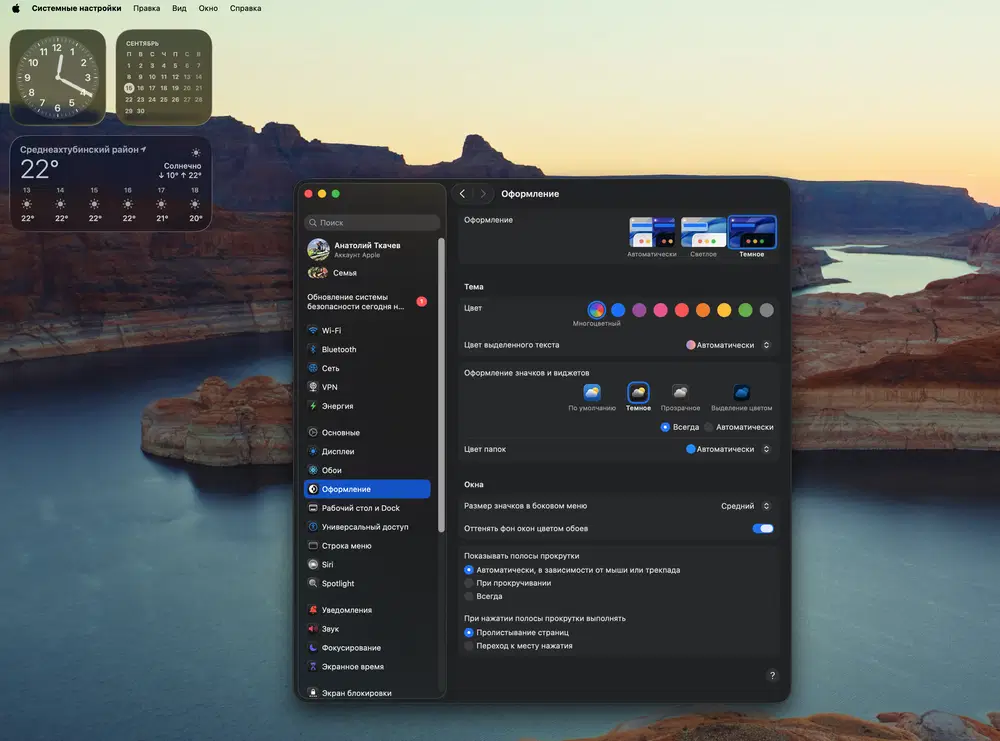Viewport: 1000px width, 741px height.
Task: Pick the blue accent color
Action: [x=618, y=310]
